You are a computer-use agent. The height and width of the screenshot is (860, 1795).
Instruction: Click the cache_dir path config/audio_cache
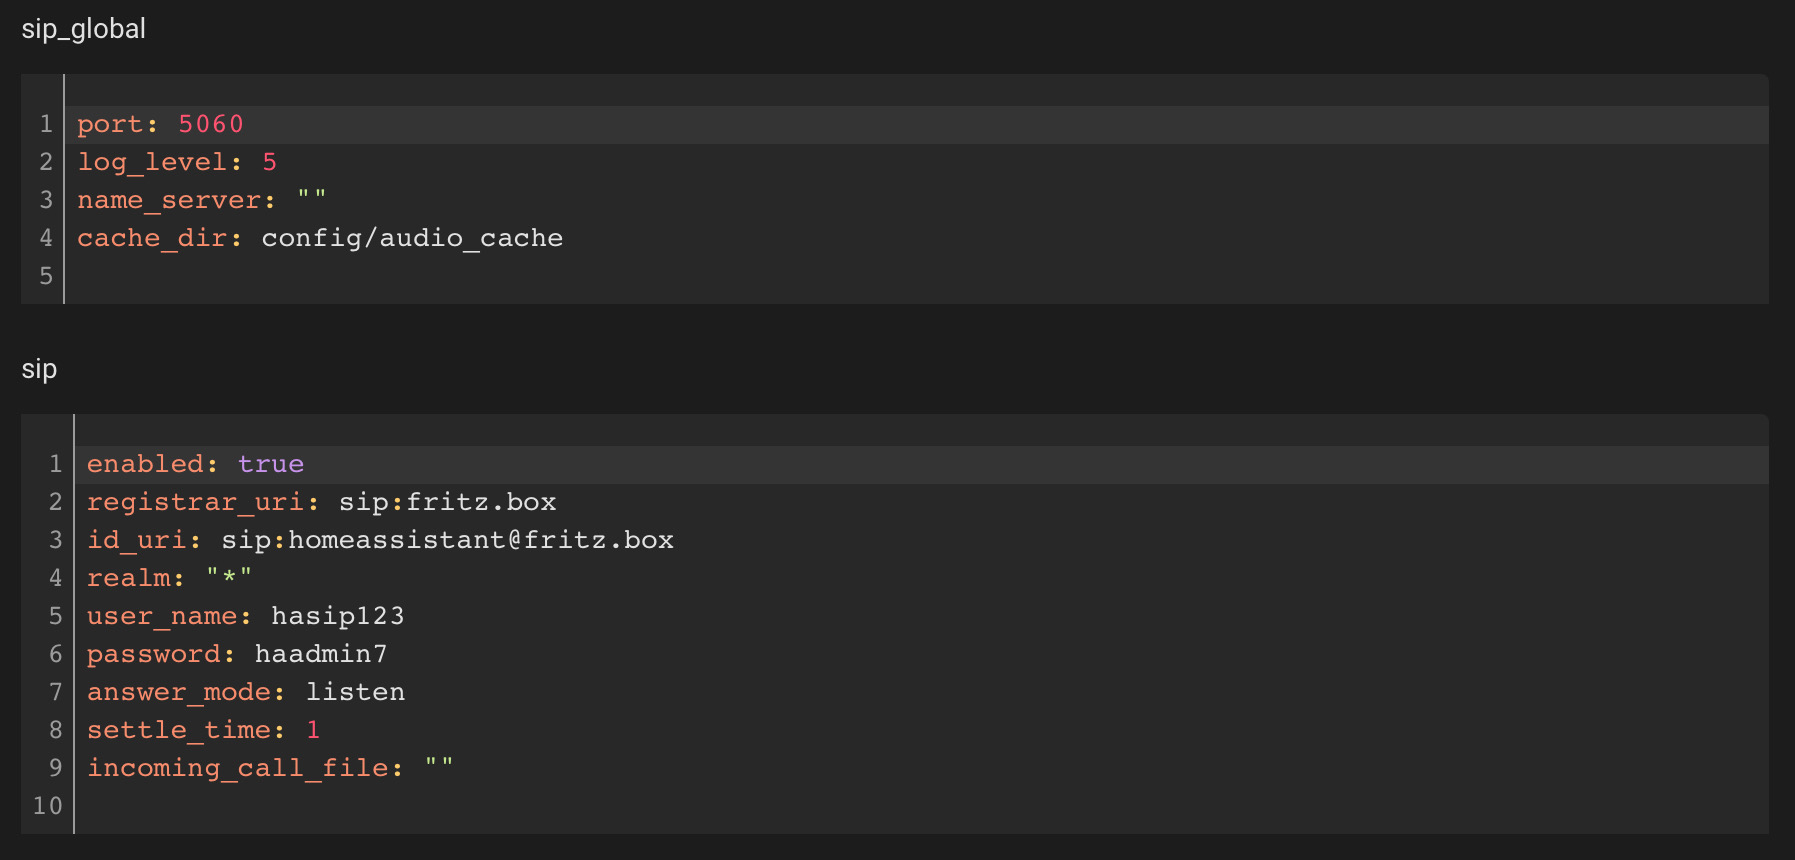(412, 238)
